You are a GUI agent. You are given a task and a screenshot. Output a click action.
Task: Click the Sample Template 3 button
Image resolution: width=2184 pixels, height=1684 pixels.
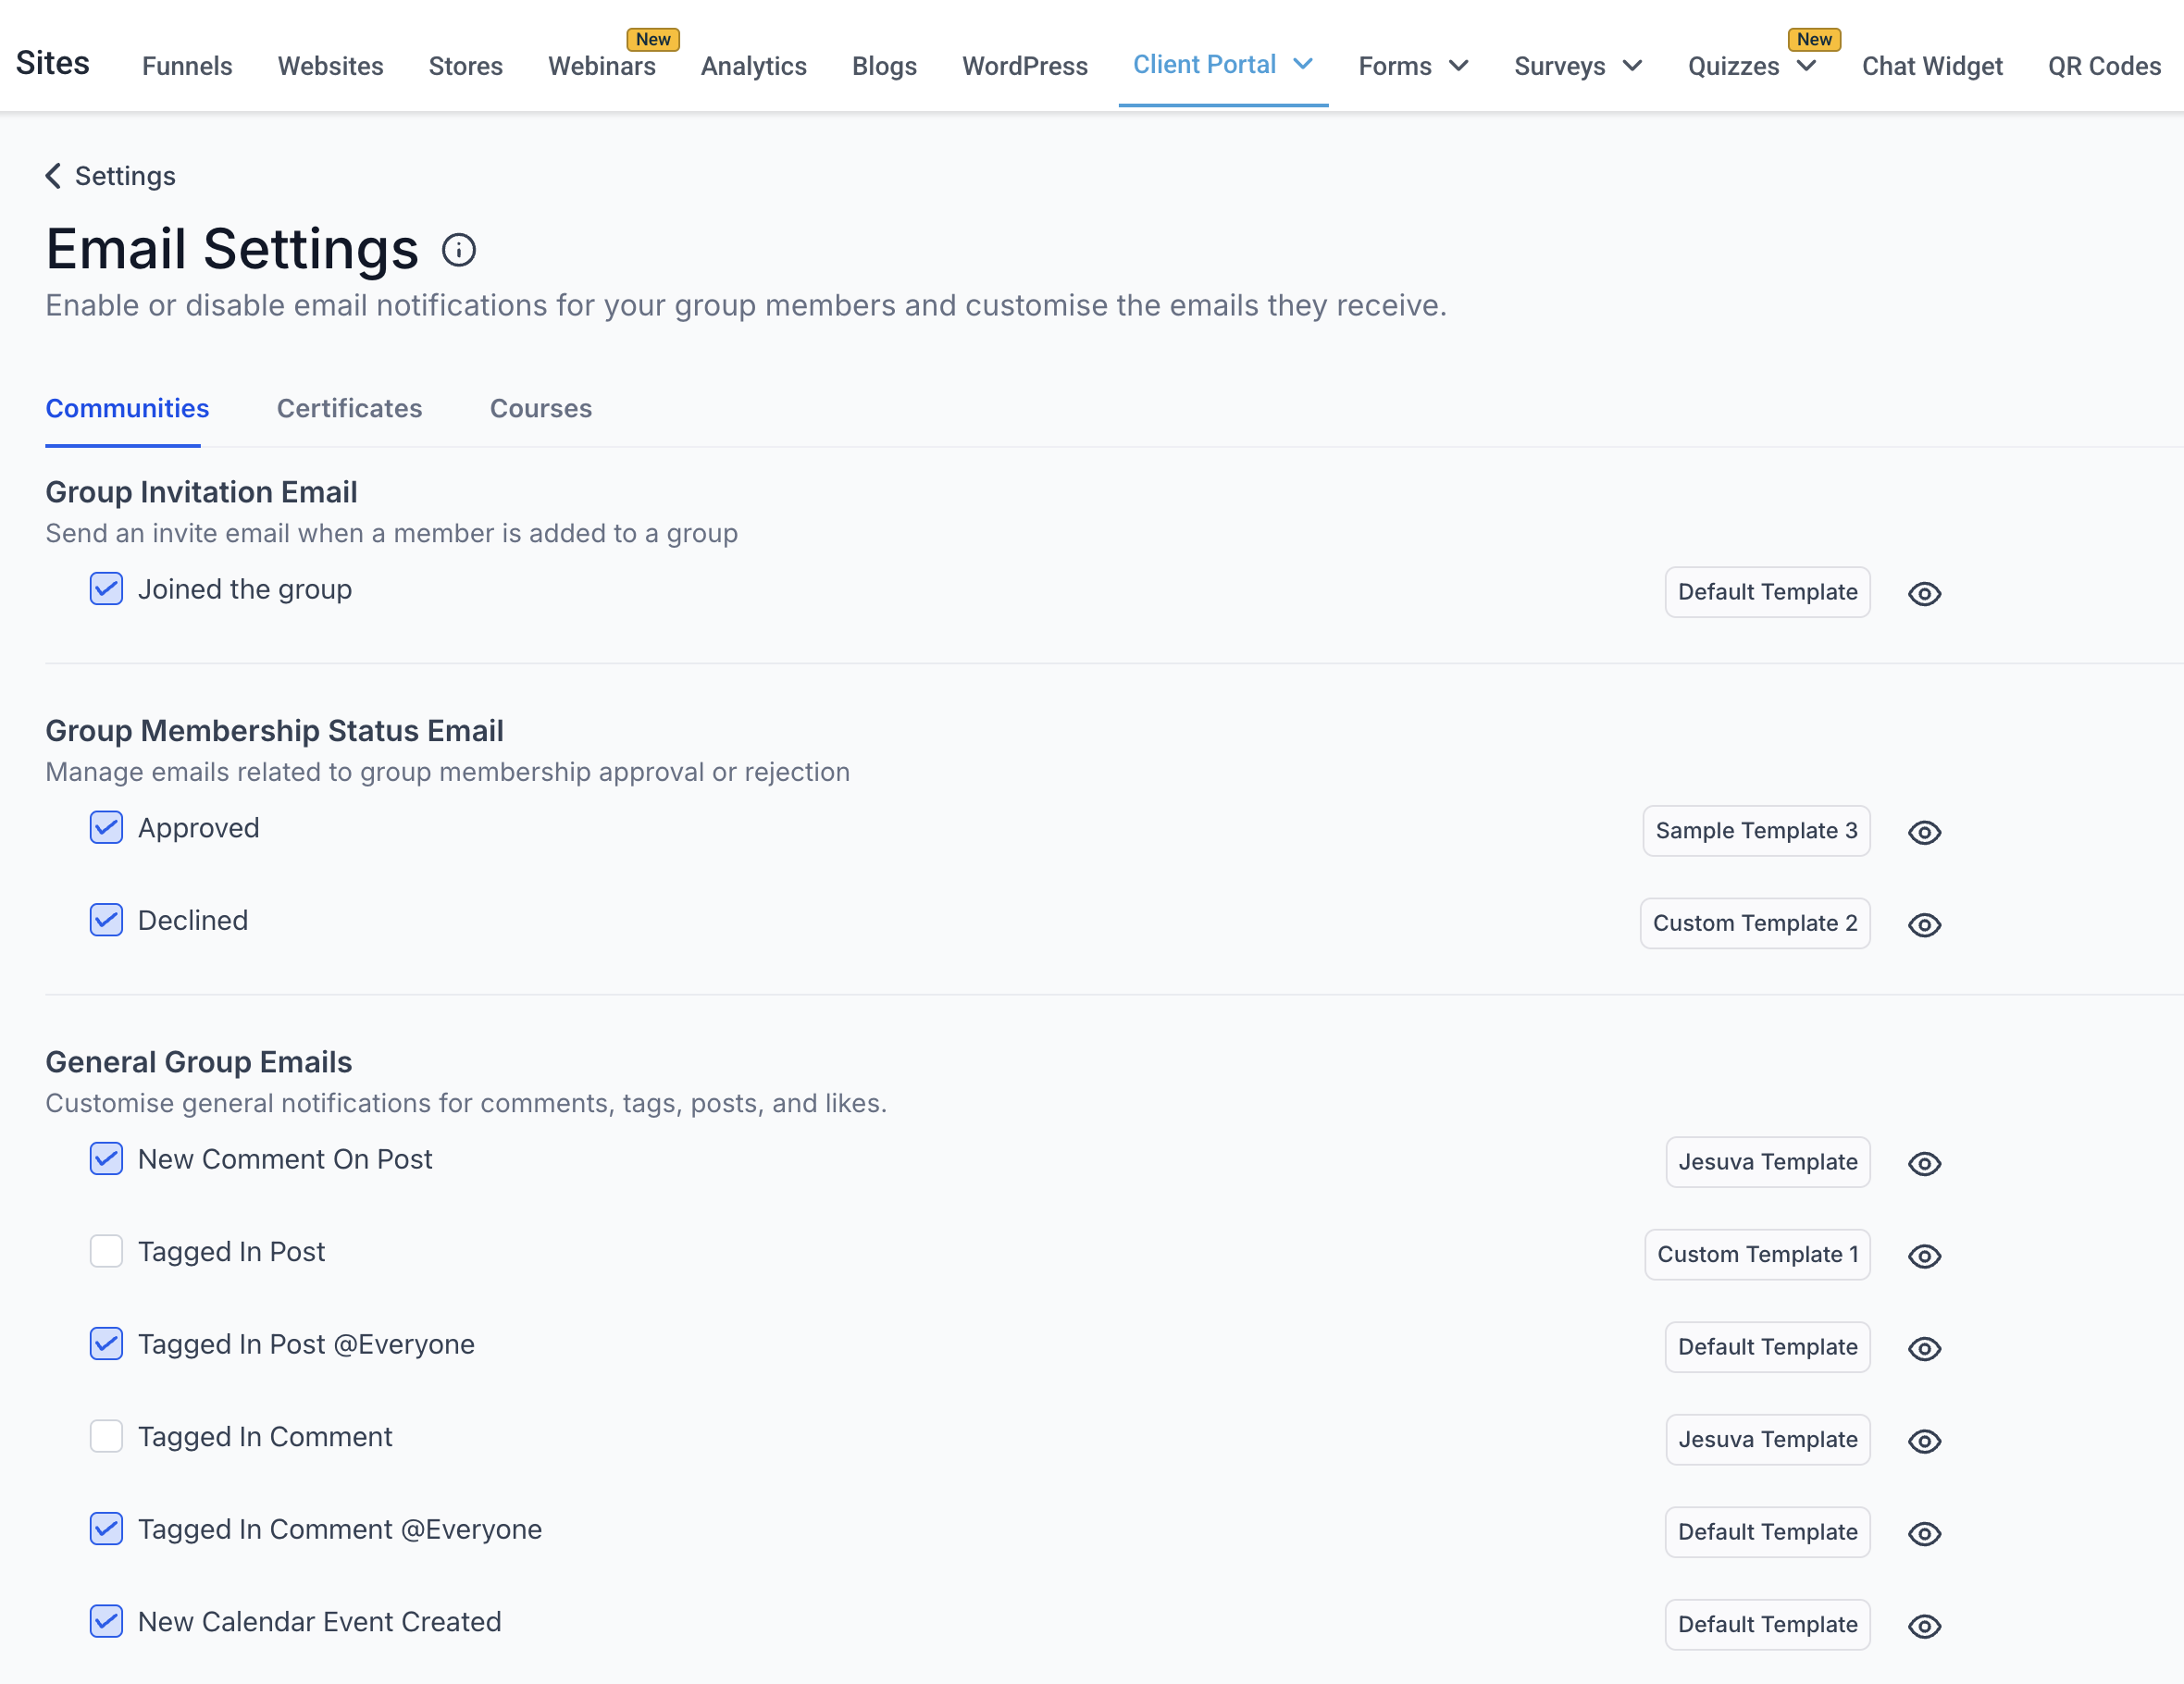(x=1755, y=831)
